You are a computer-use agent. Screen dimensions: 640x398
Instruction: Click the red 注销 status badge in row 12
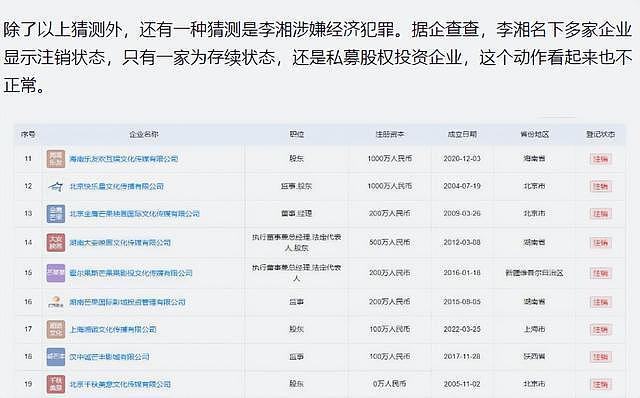pos(600,187)
